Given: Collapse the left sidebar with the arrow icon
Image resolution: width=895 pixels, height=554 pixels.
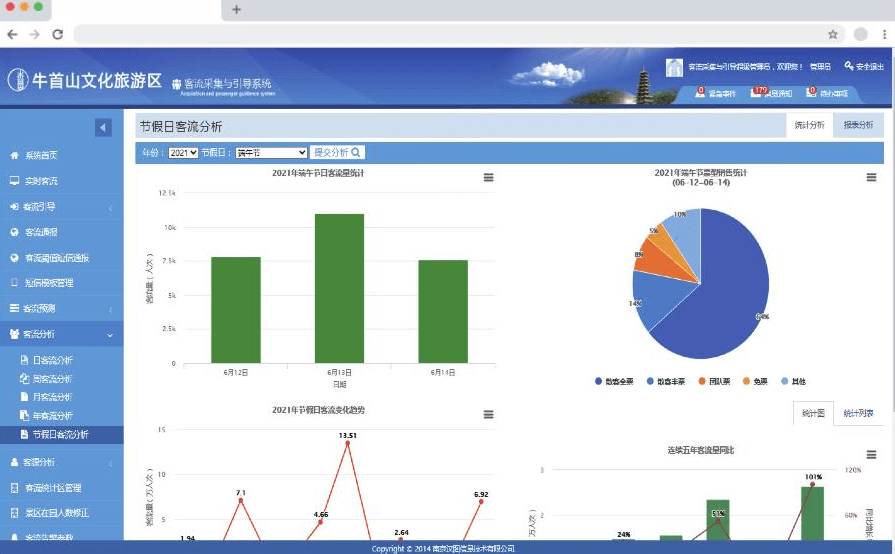Looking at the screenshot, I should point(103,127).
